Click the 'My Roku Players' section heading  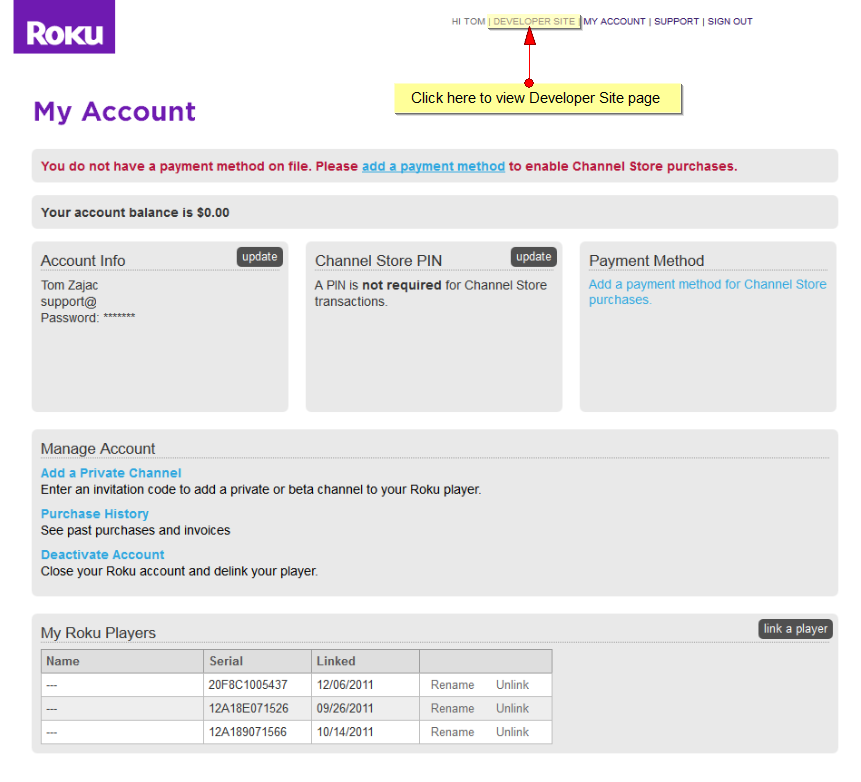[x=98, y=633]
